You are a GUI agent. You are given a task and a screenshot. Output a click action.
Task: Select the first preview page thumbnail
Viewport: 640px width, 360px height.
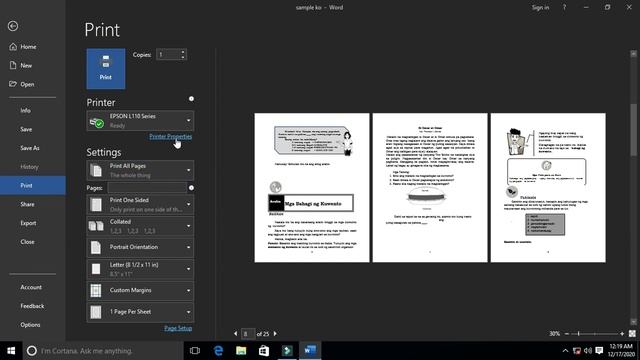(312, 188)
